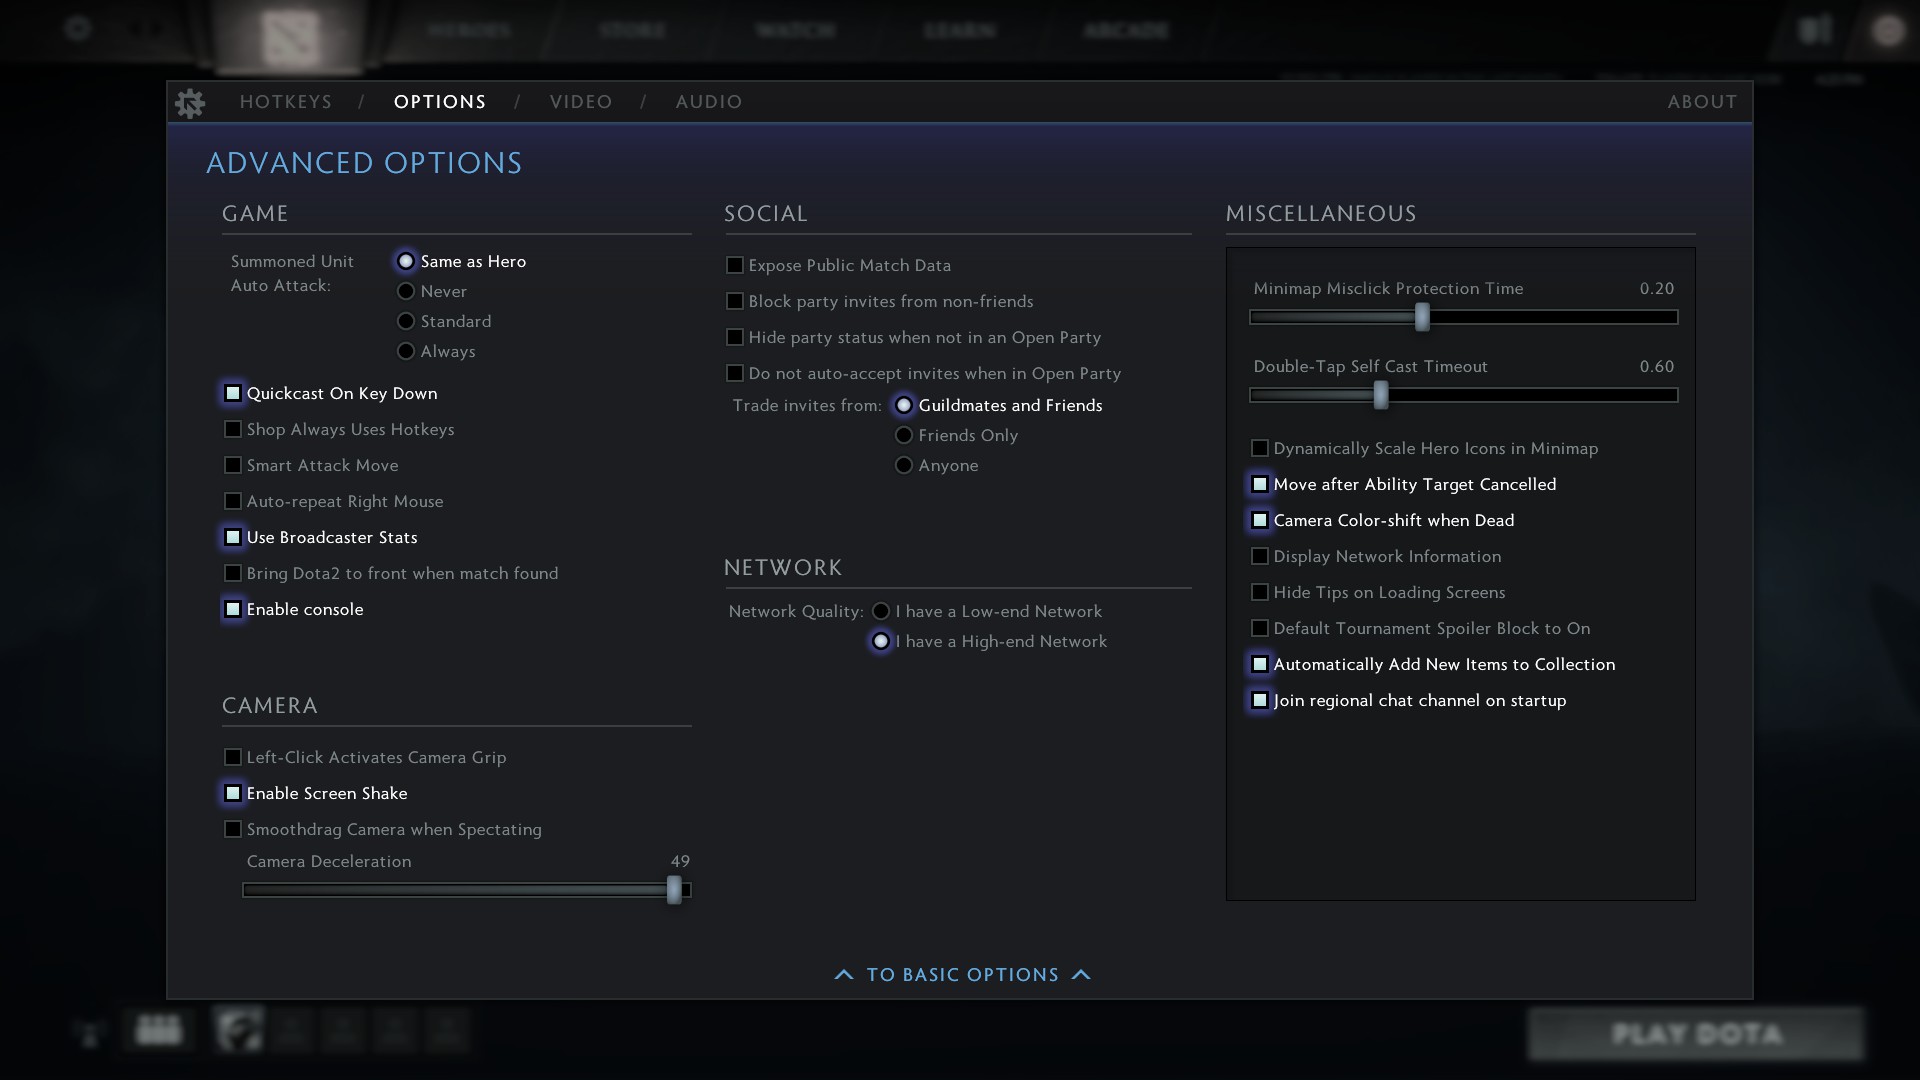1920x1080 pixels.
Task: Open the Video settings tab
Action: click(580, 102)
